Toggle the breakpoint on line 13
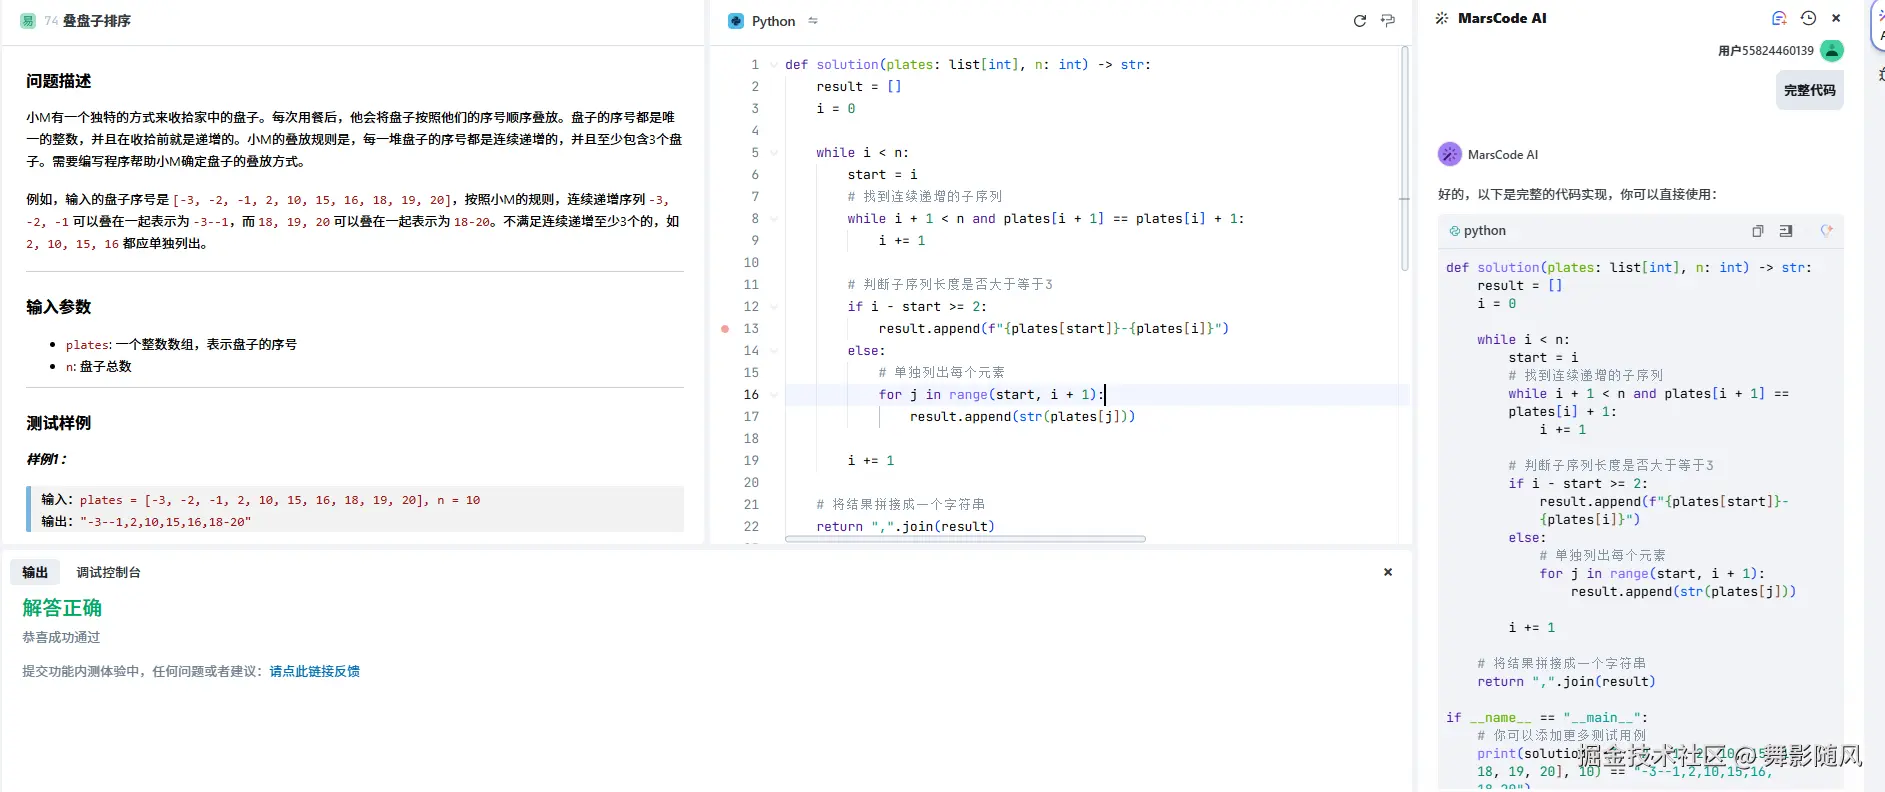1885x792 pixels. (725, 329)
